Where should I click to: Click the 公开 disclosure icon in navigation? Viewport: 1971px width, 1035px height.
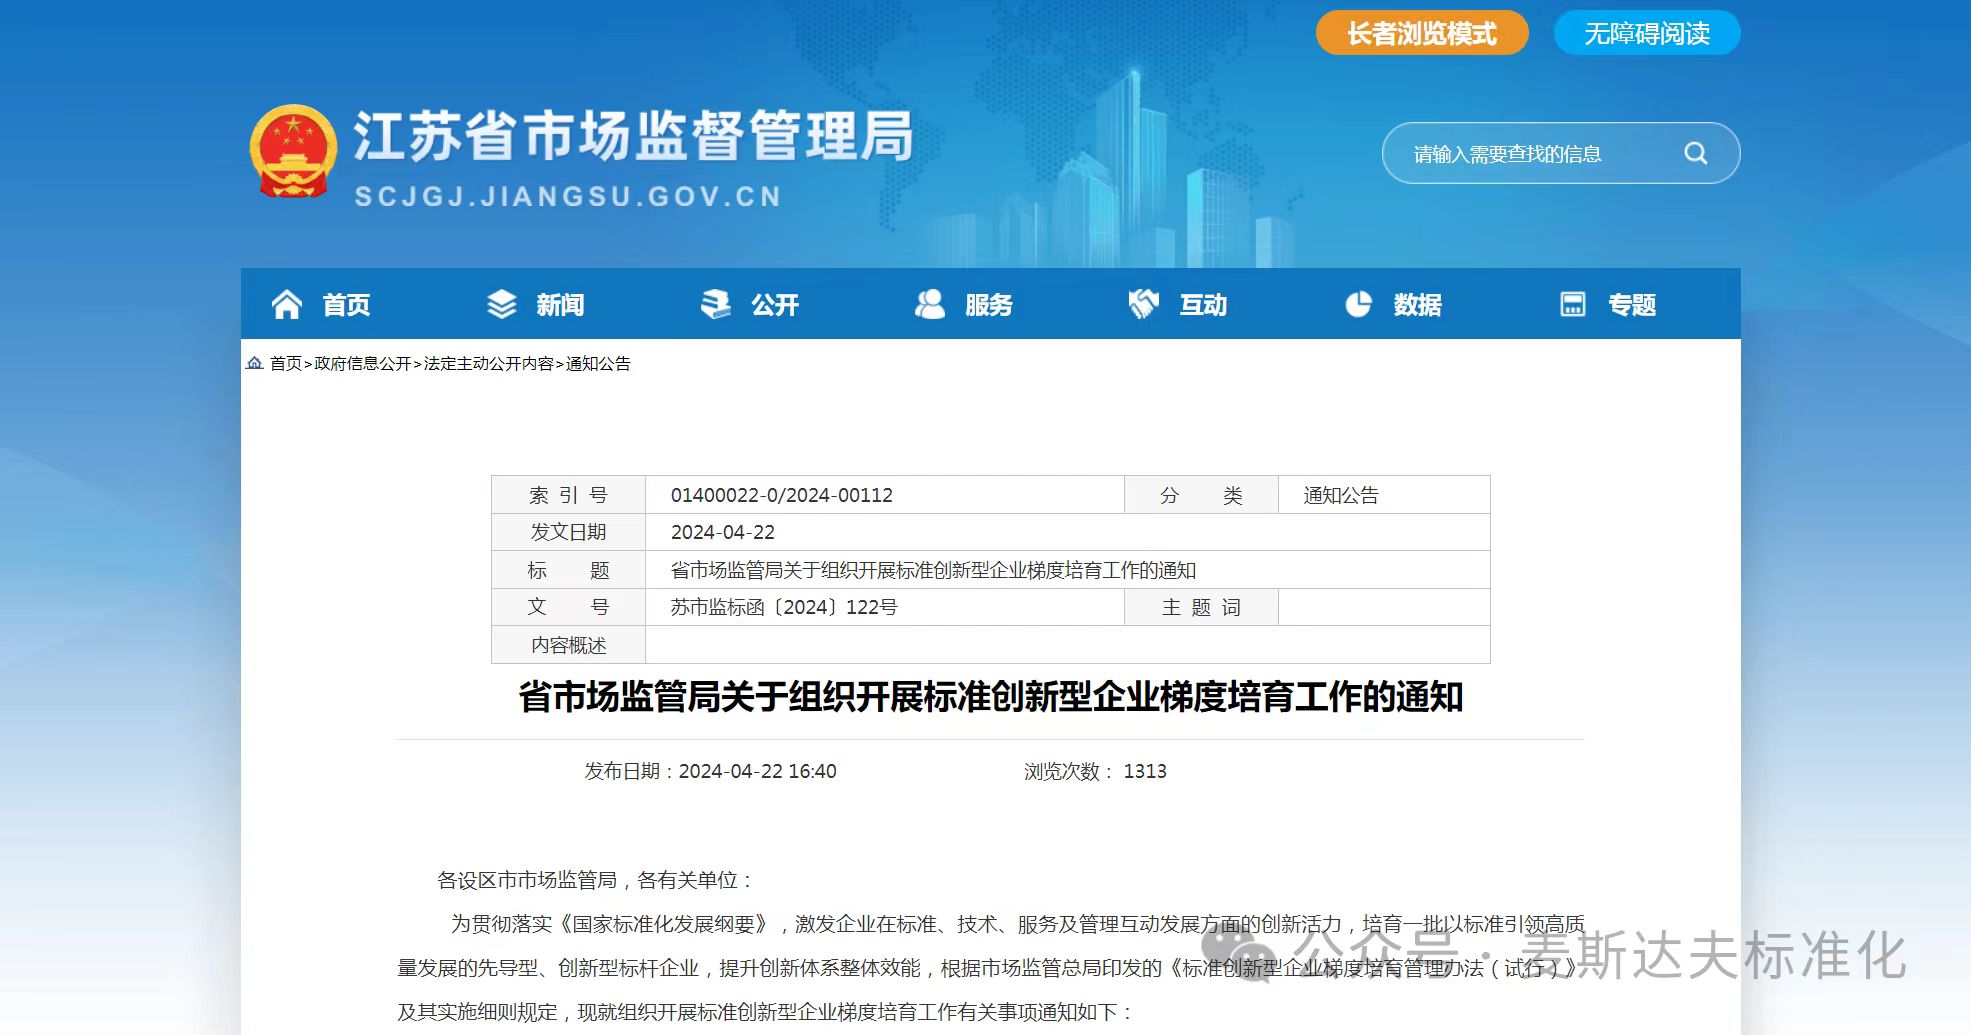715,304
